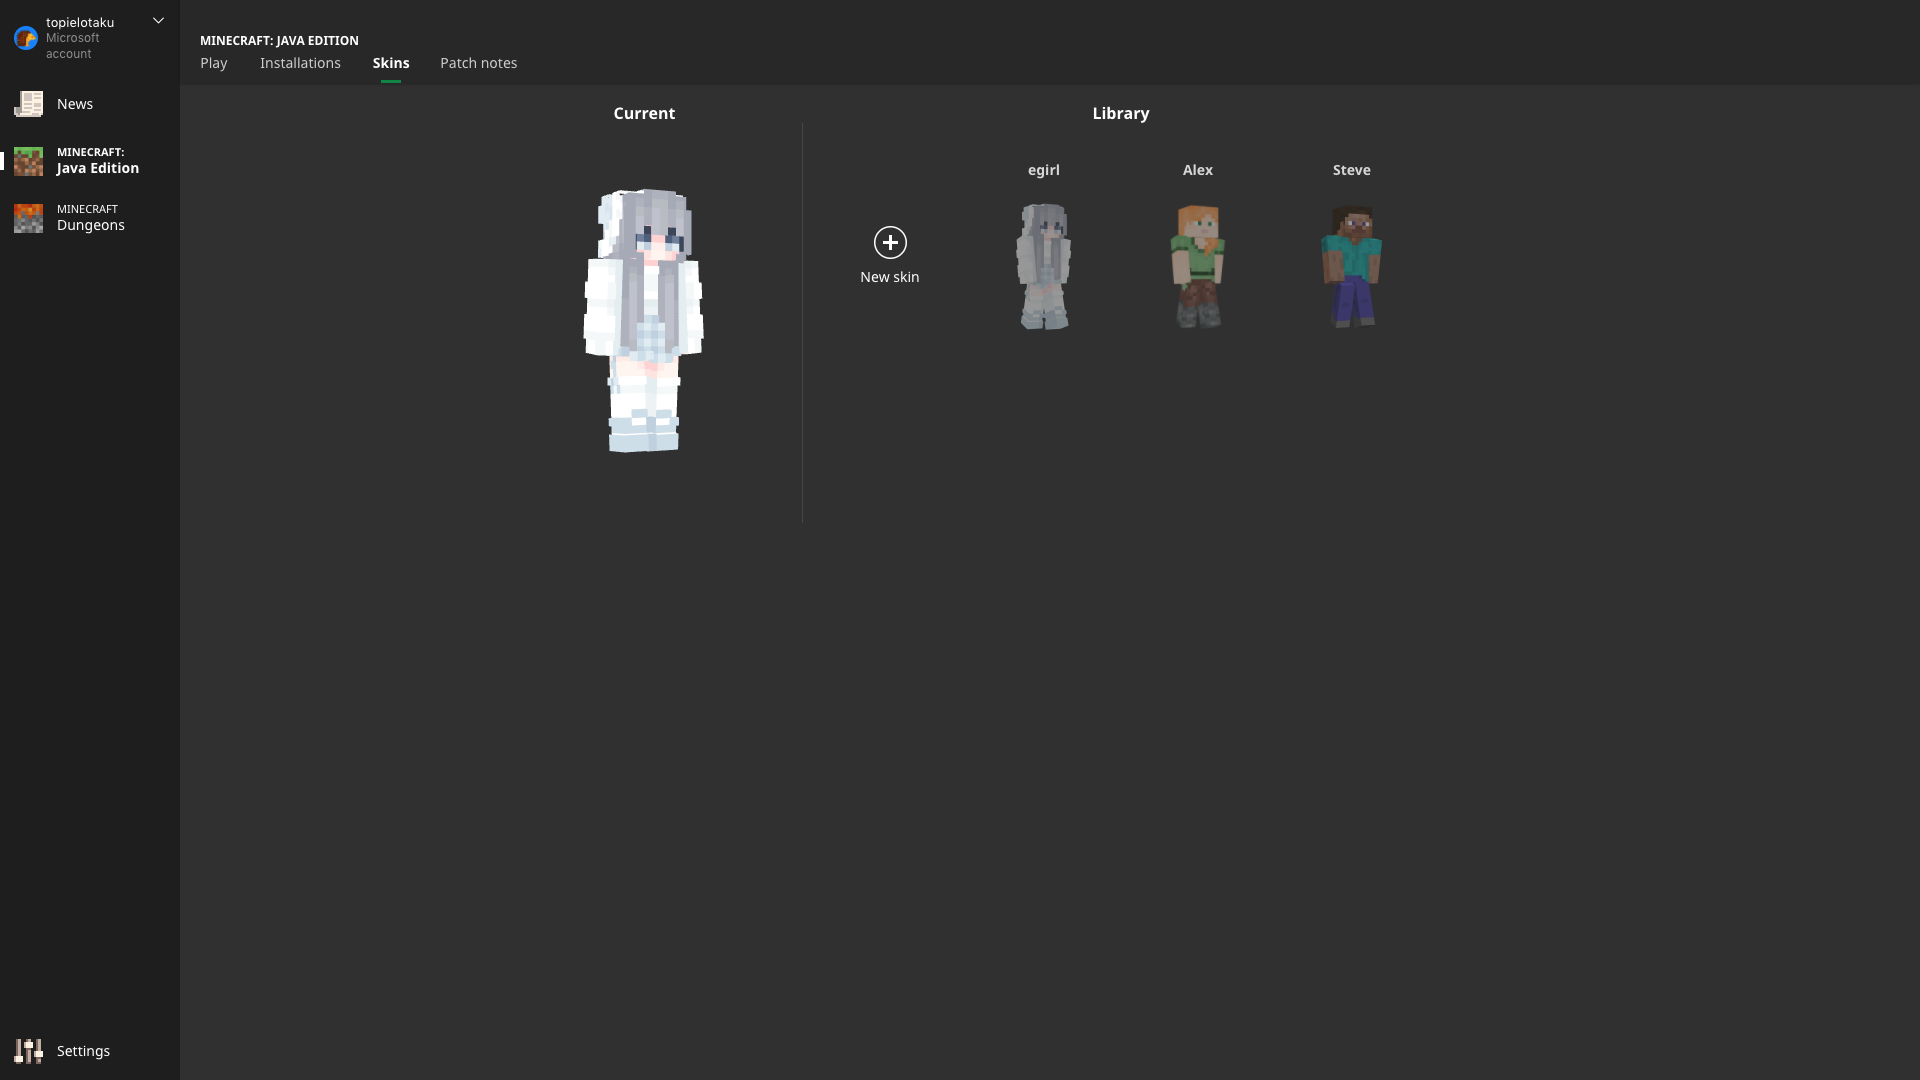Click the plus circle New skin icon

(890, 242)
